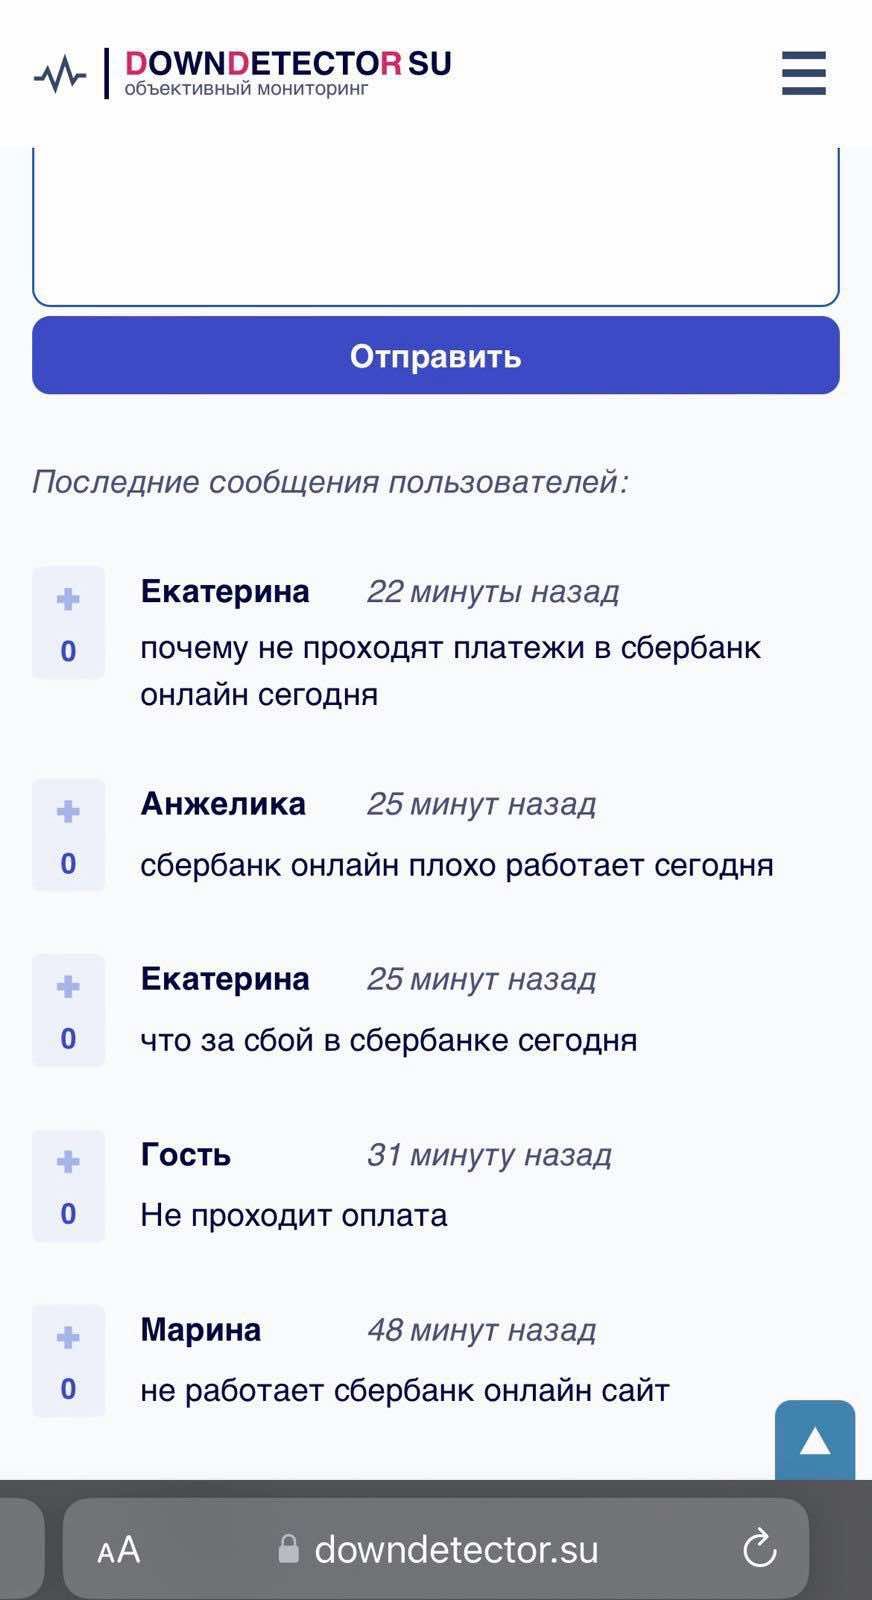Viewport: 872px width, 1600px height.
Task: Click the padlock icon in address bar
Action: click(x=288, y=1549)
